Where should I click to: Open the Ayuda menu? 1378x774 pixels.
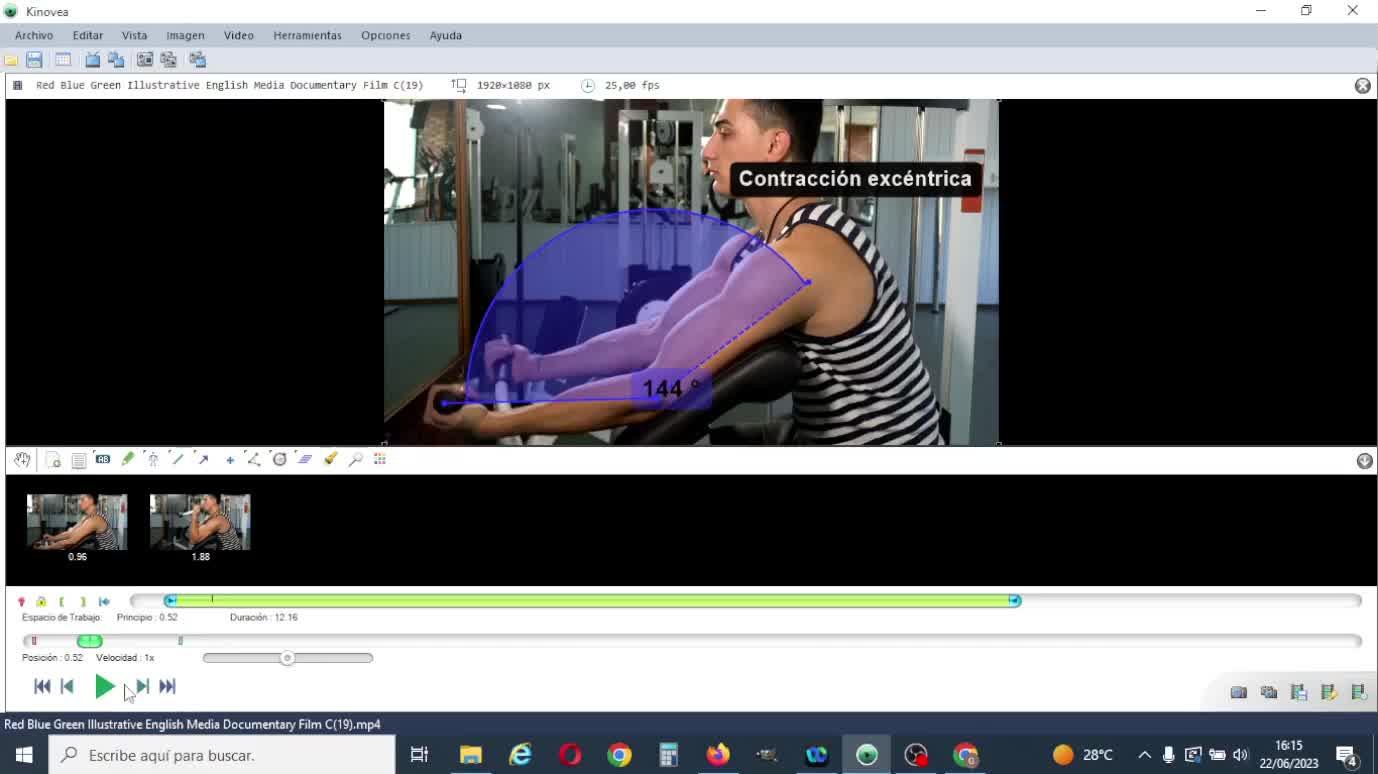tap(446, 35)
